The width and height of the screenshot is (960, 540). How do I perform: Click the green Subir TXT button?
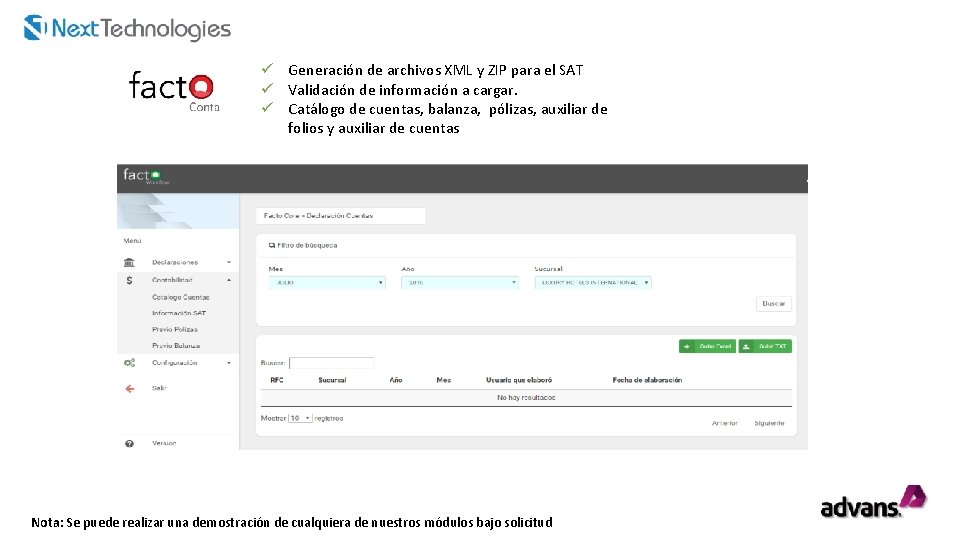click(x=765, y=347)
